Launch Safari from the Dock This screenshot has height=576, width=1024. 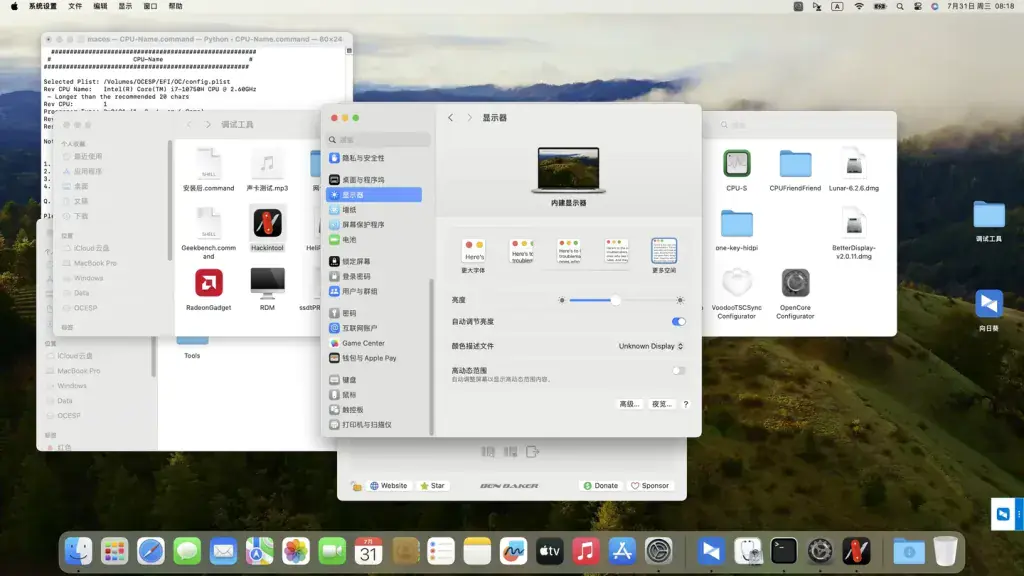[x=151, y=551]
